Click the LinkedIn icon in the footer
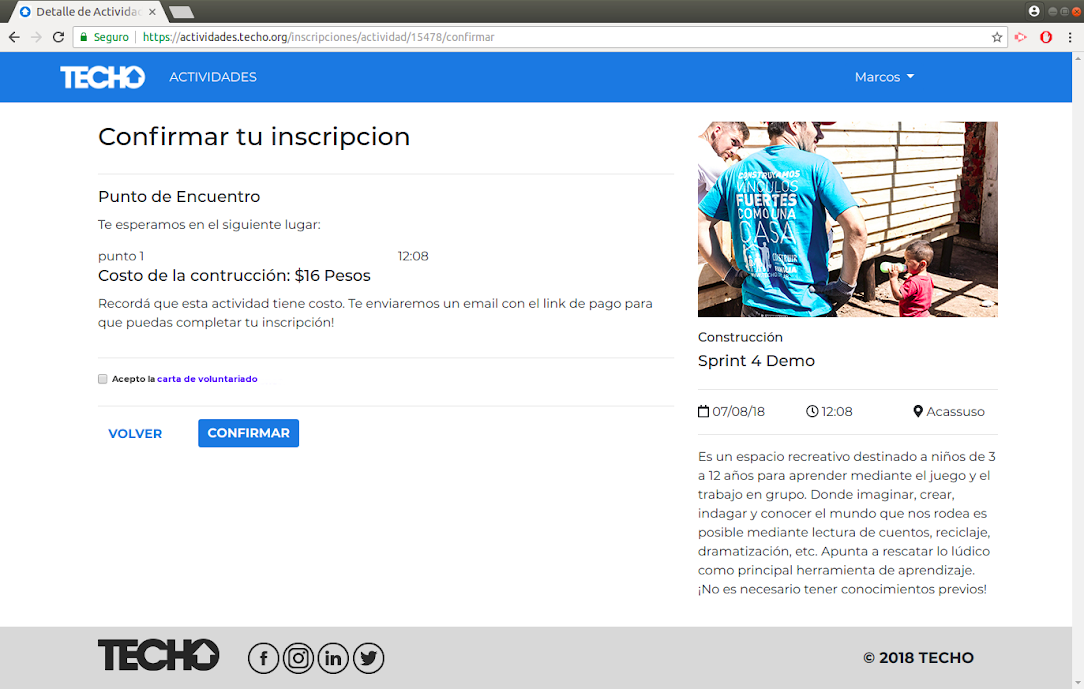Screen dimensions: 1084x689 [333, 658]
